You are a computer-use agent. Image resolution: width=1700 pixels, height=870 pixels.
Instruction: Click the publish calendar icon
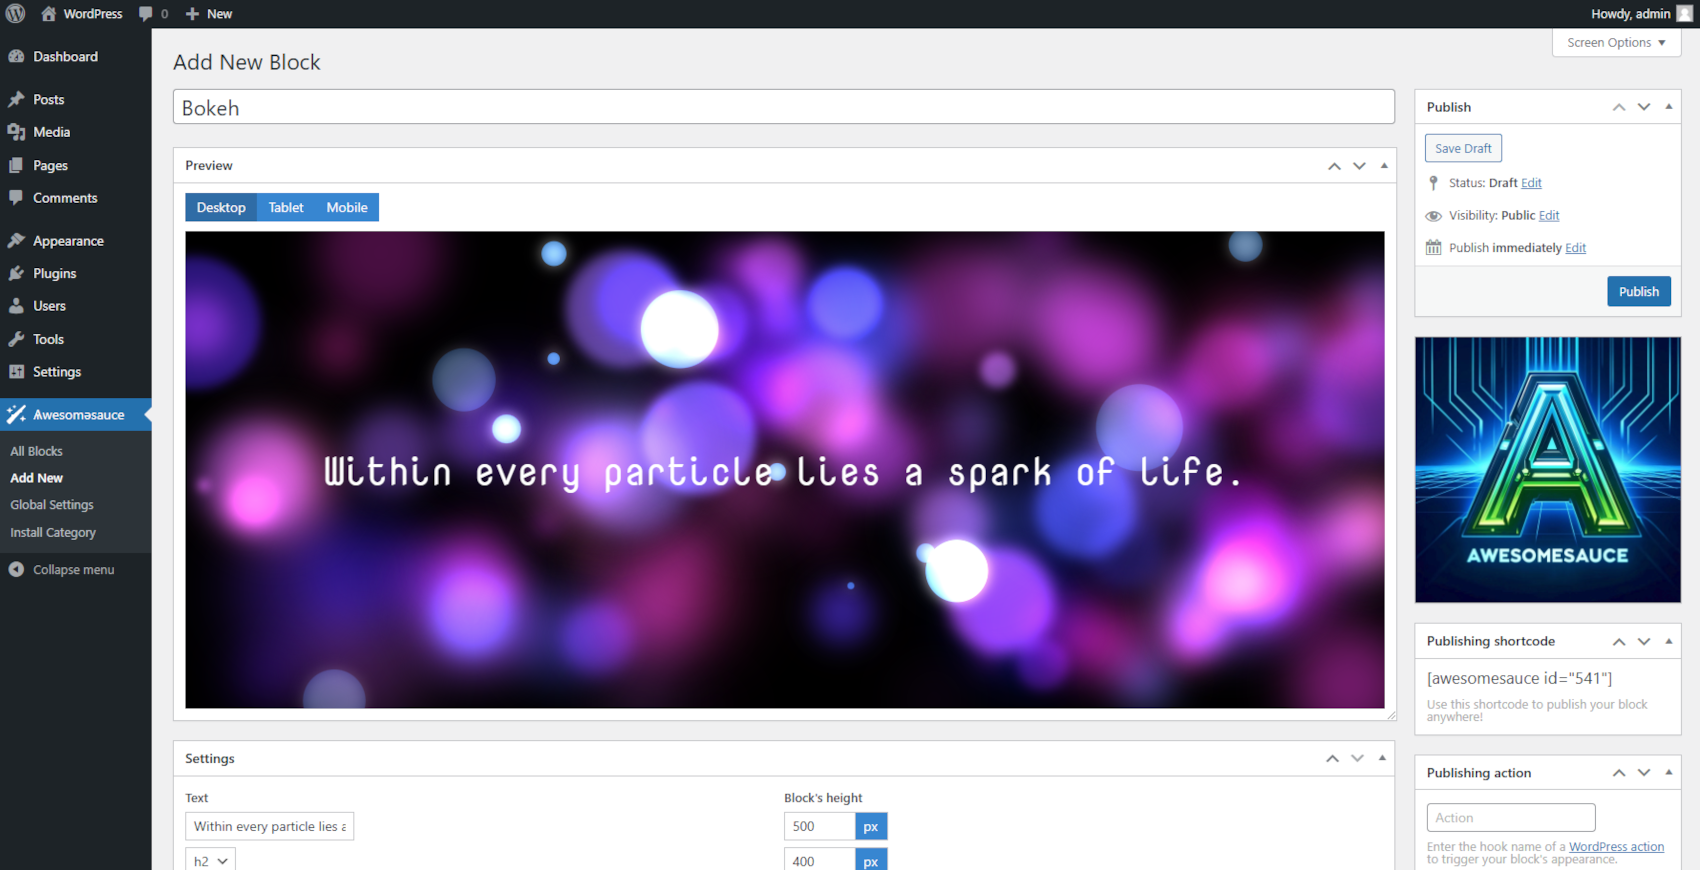1433,248
